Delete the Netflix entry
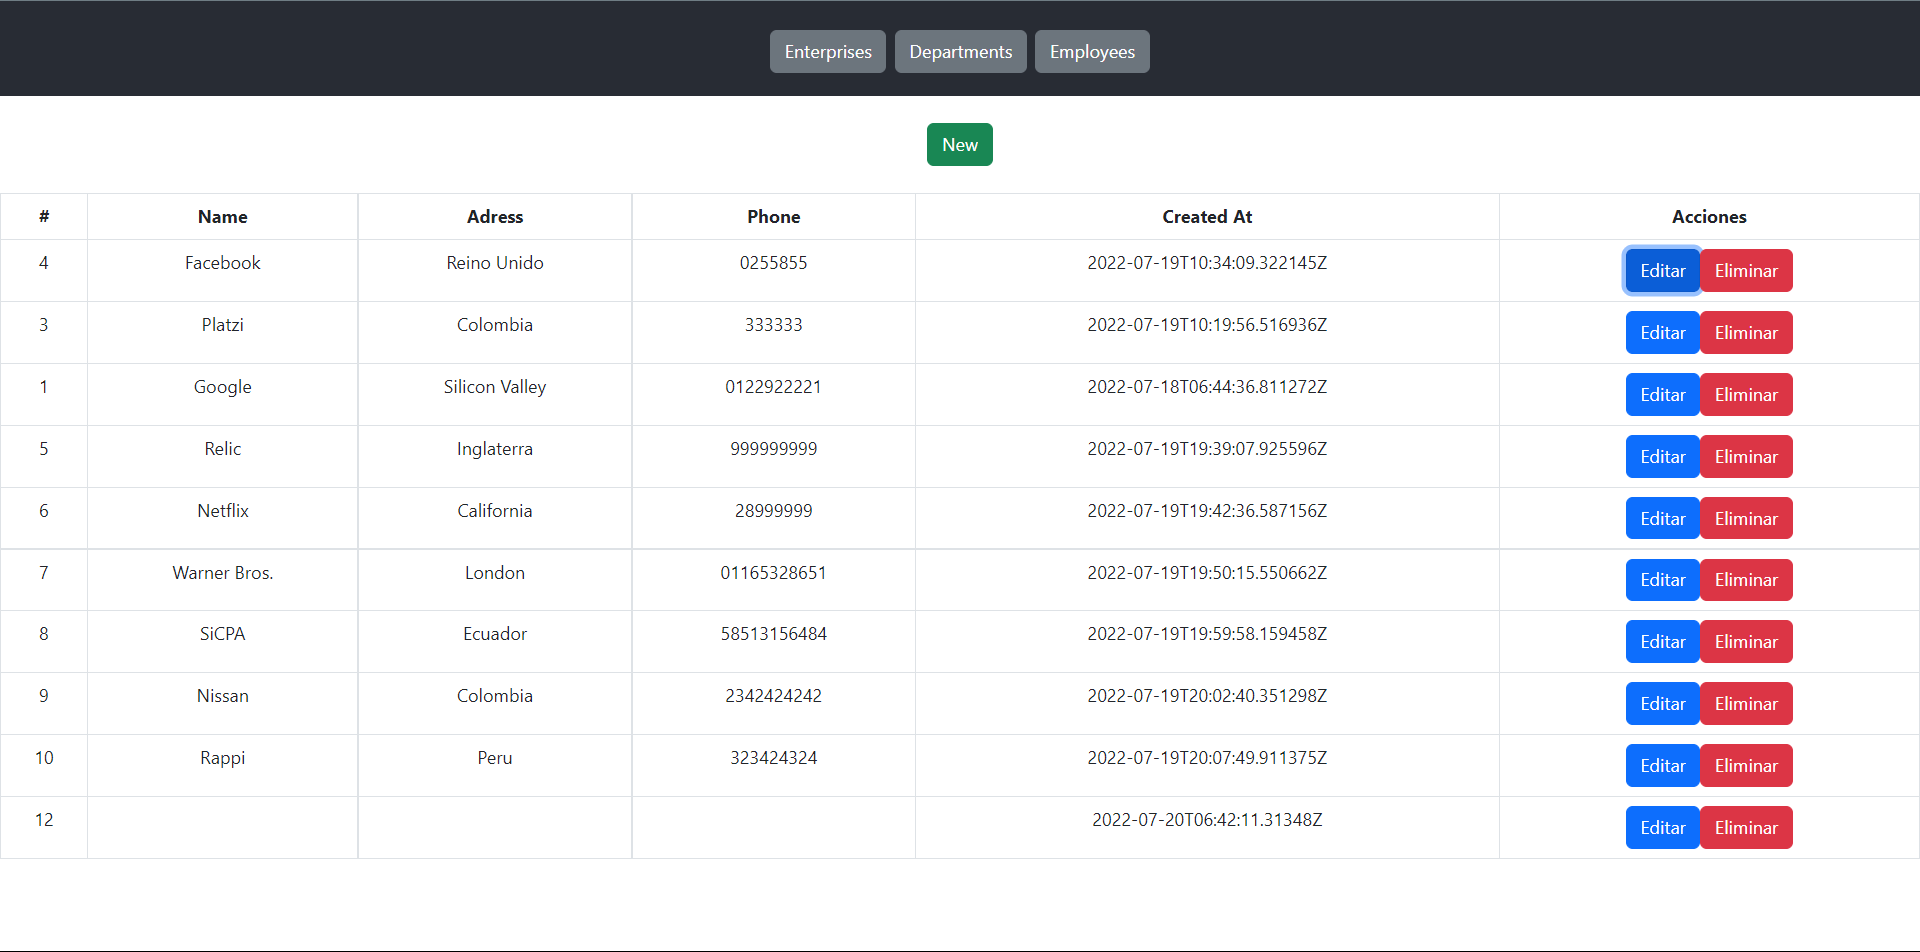The height and width of the screenshot is (952, 1920). [x=1746, y=519]
